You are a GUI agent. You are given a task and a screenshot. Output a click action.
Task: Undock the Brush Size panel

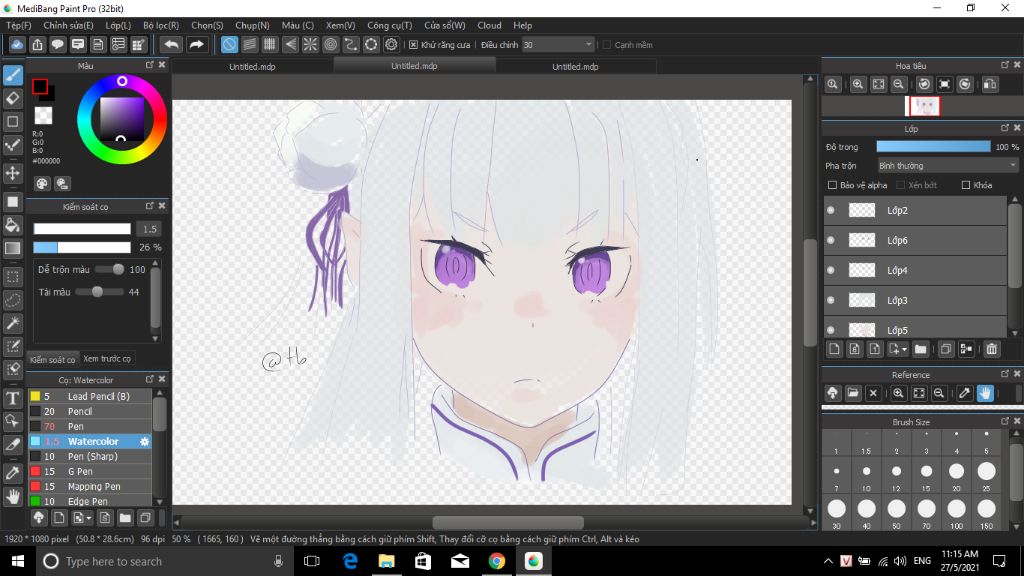point(1005,422)
